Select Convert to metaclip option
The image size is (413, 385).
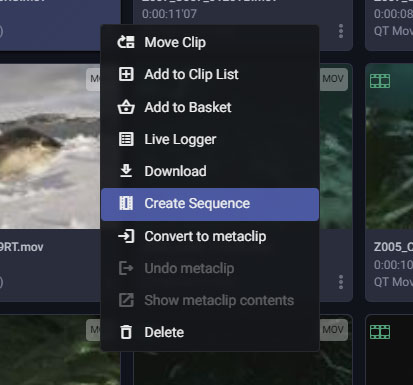tap(210, 236)
